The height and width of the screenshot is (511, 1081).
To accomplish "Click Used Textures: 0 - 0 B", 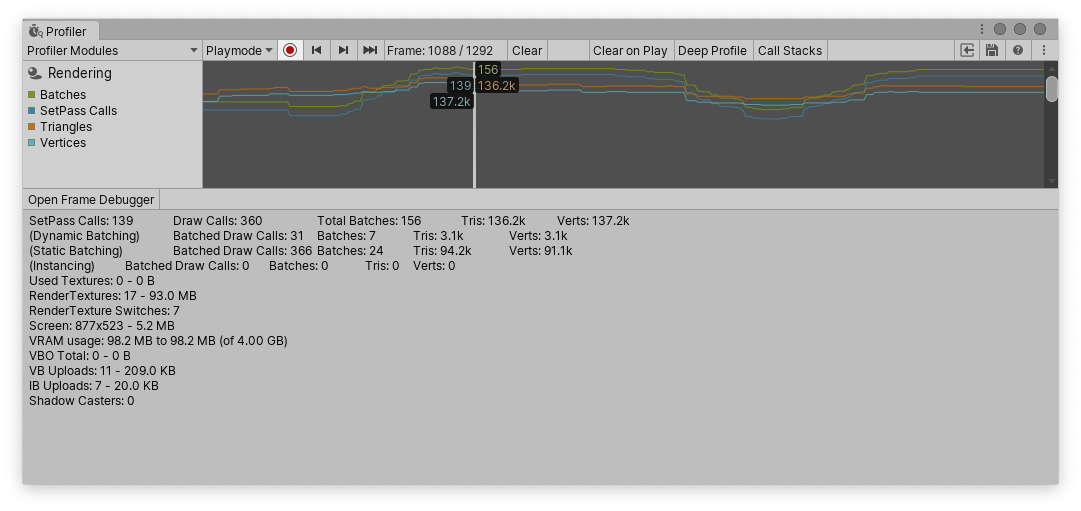I will (x=92, y=281).
